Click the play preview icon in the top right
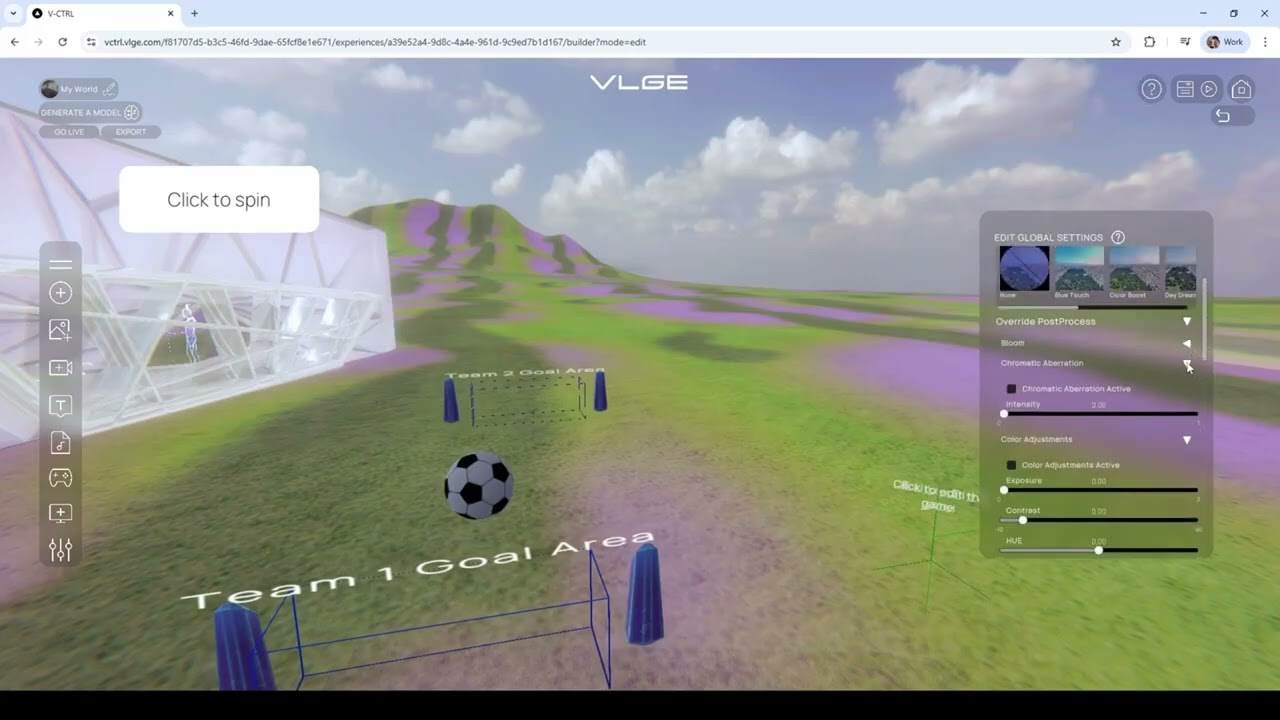1280x720 pixels. click(1209, 89)
